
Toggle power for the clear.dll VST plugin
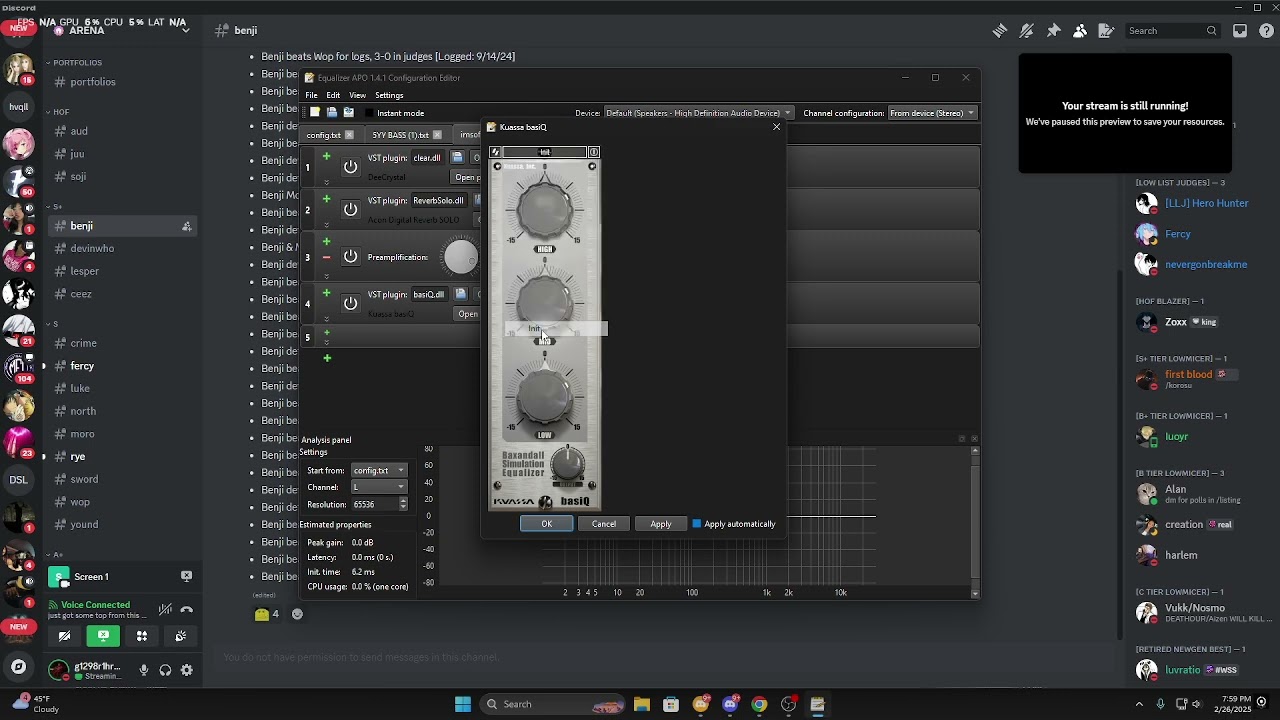[x=350, y=167]
